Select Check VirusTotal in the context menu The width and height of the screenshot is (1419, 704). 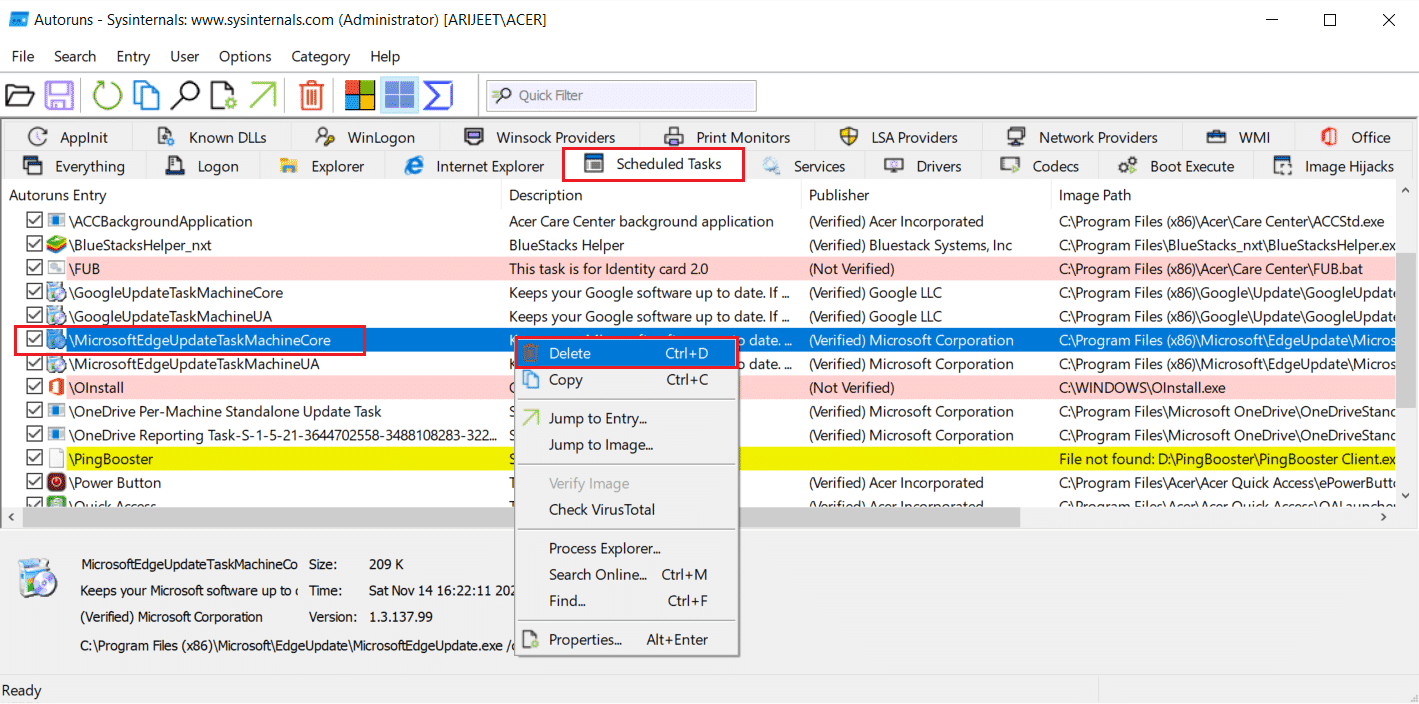click(602, 510)
